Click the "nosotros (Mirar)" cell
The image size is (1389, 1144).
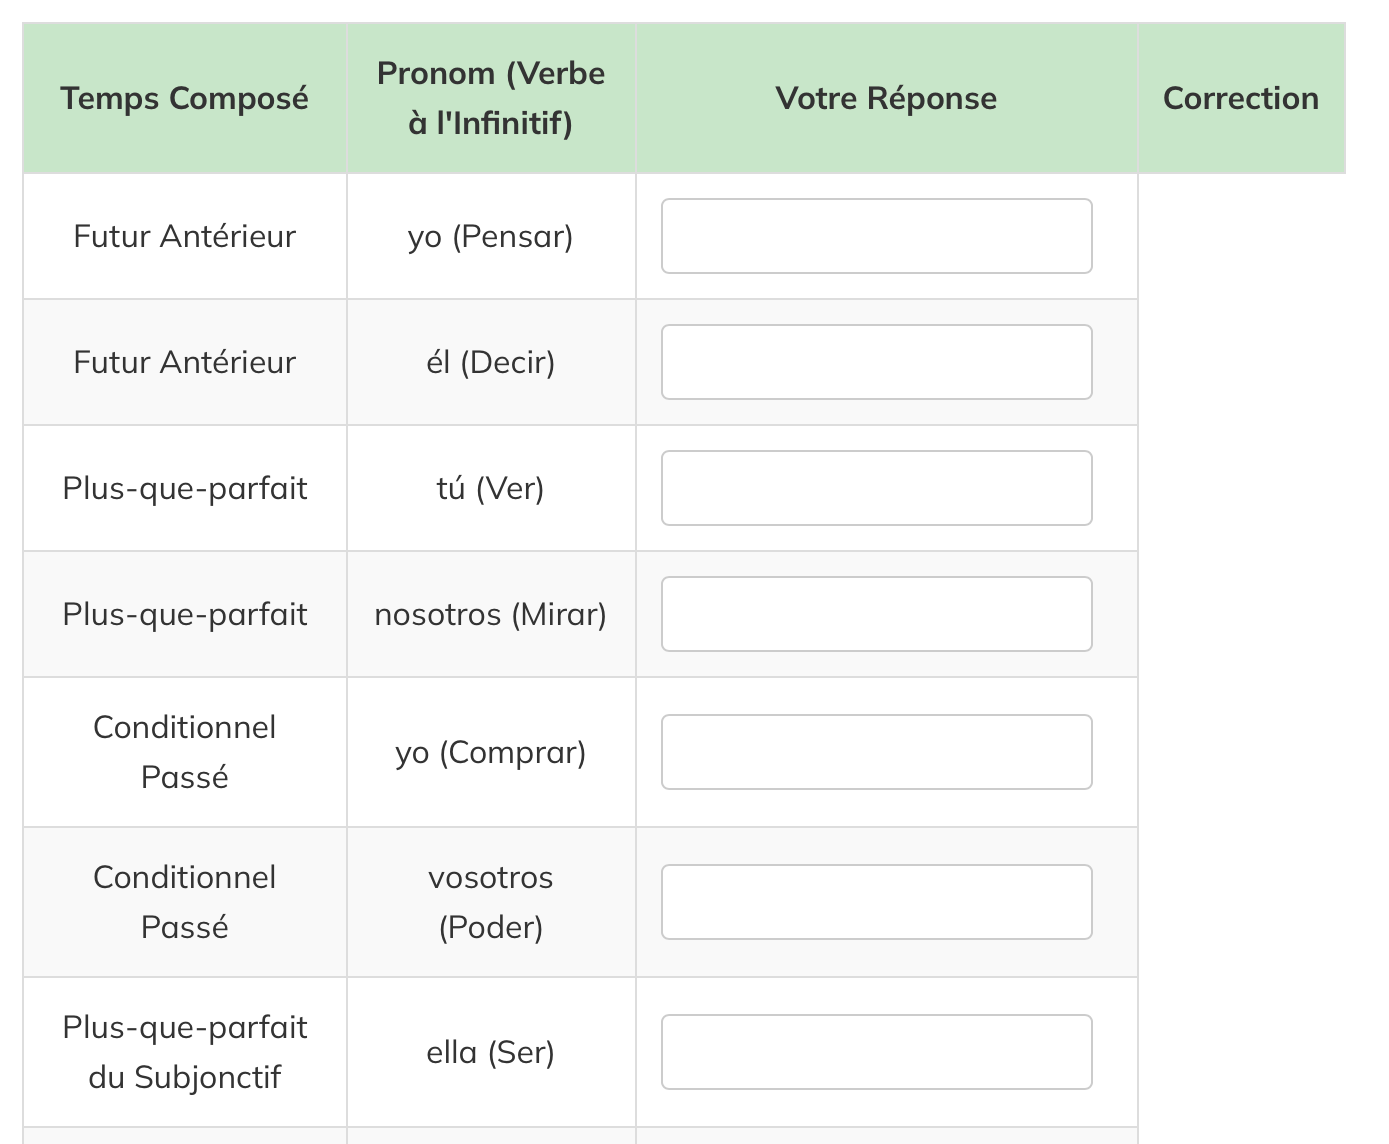(x=490, y=614)
